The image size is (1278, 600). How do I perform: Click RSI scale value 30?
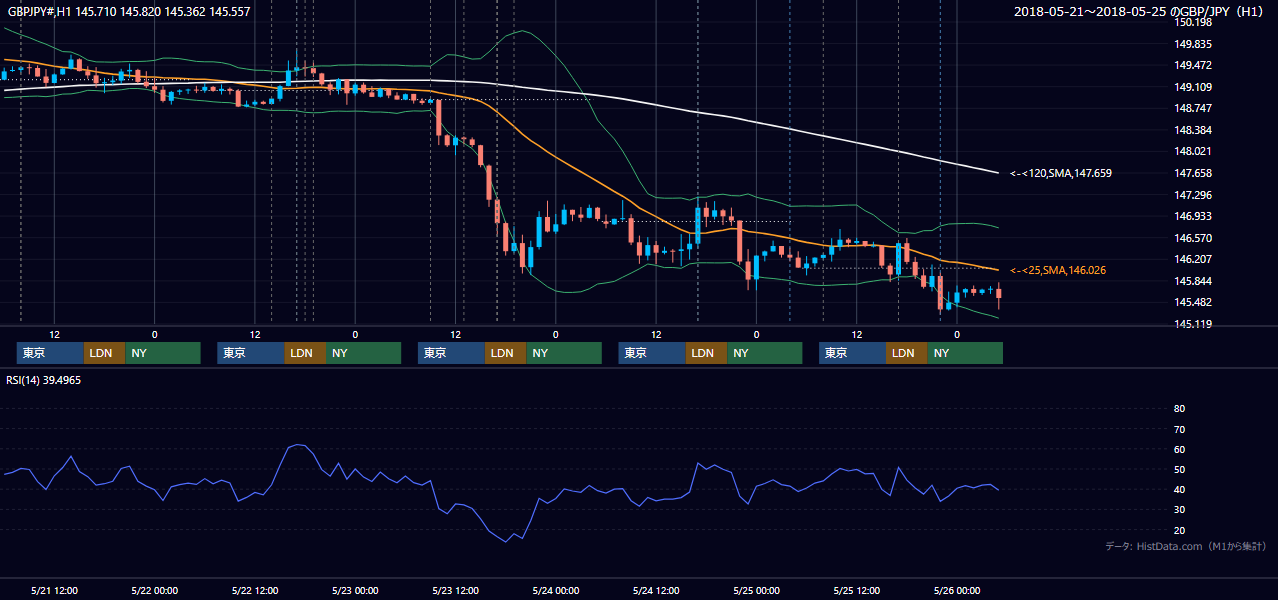[x=1179, y=509]
